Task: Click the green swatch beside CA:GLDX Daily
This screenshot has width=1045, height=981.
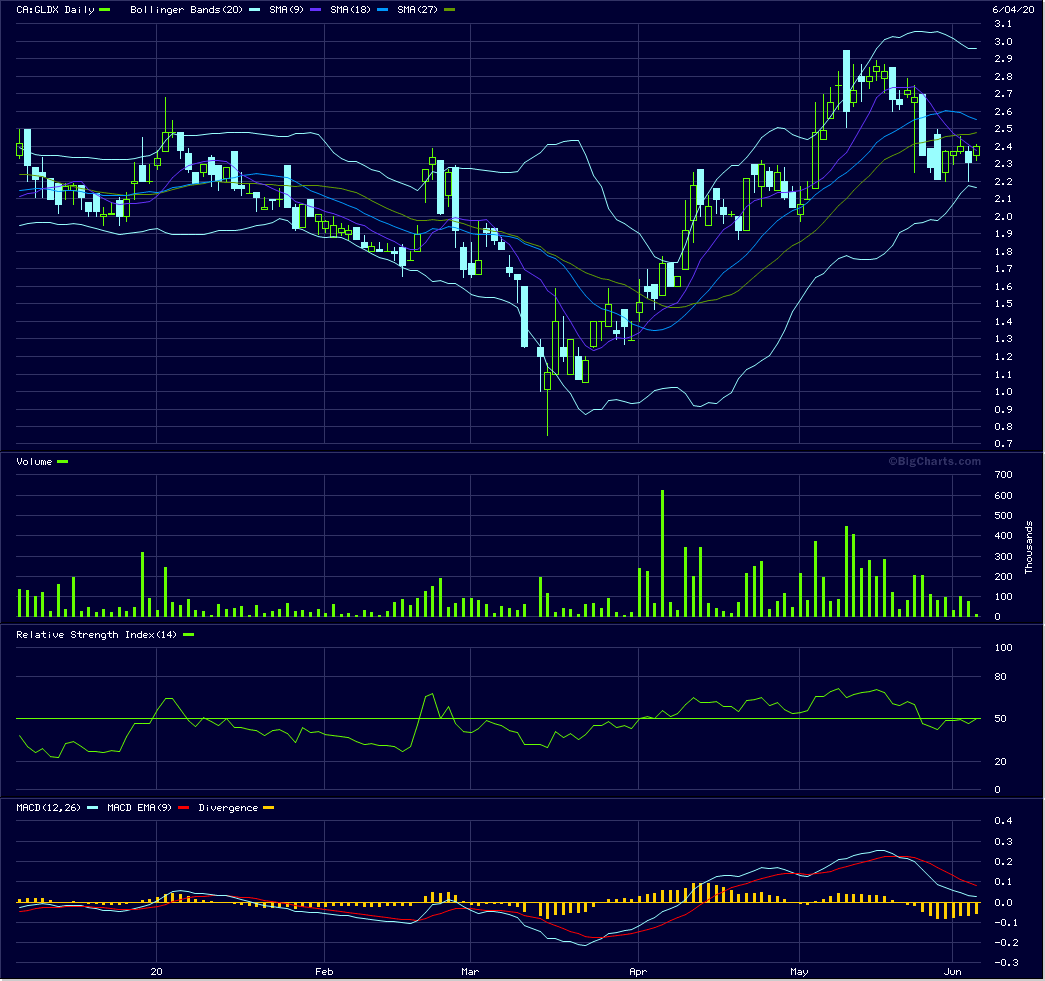Action: click(105, 10)
